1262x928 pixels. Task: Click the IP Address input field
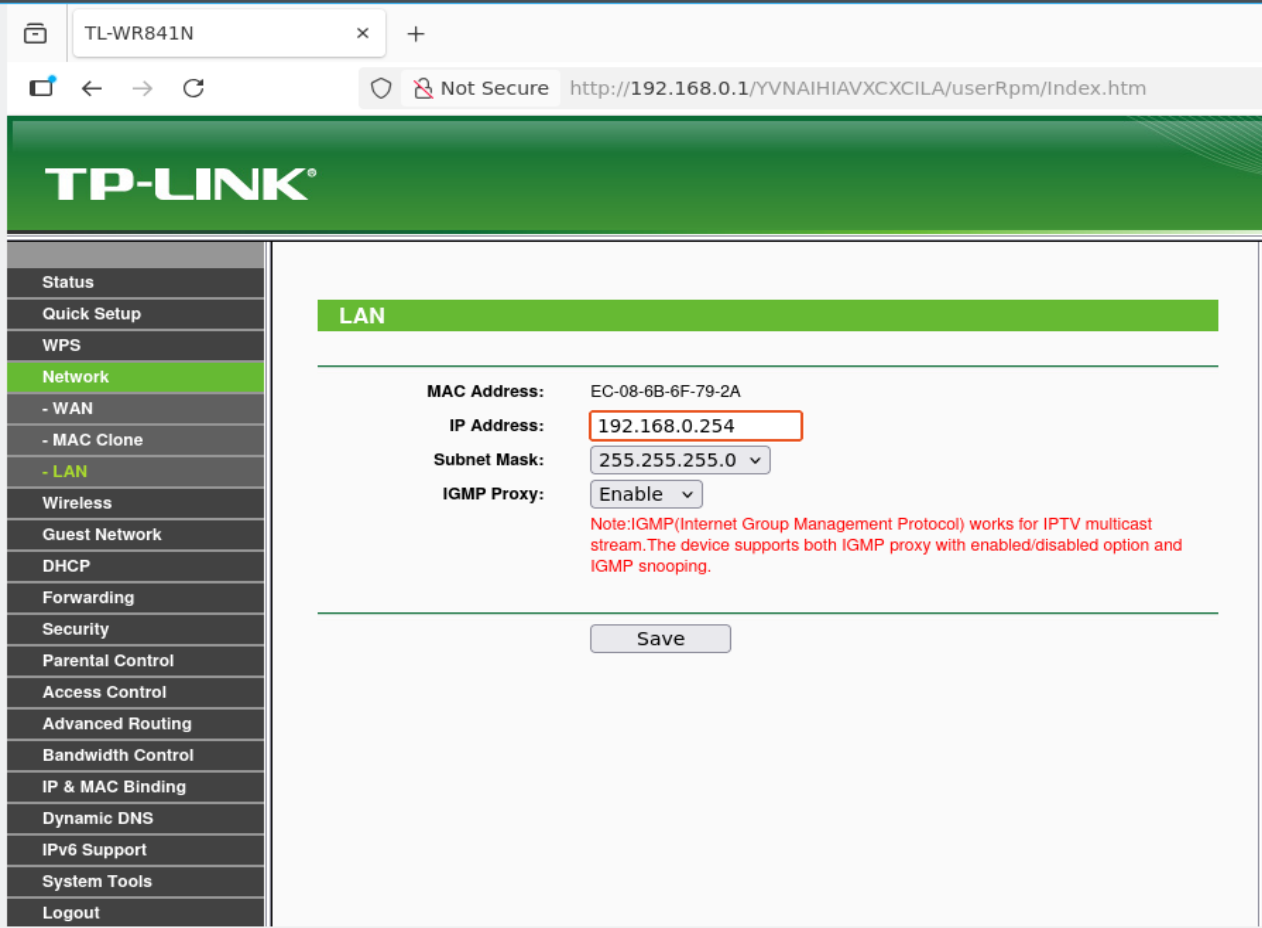(x=695, y=426)
